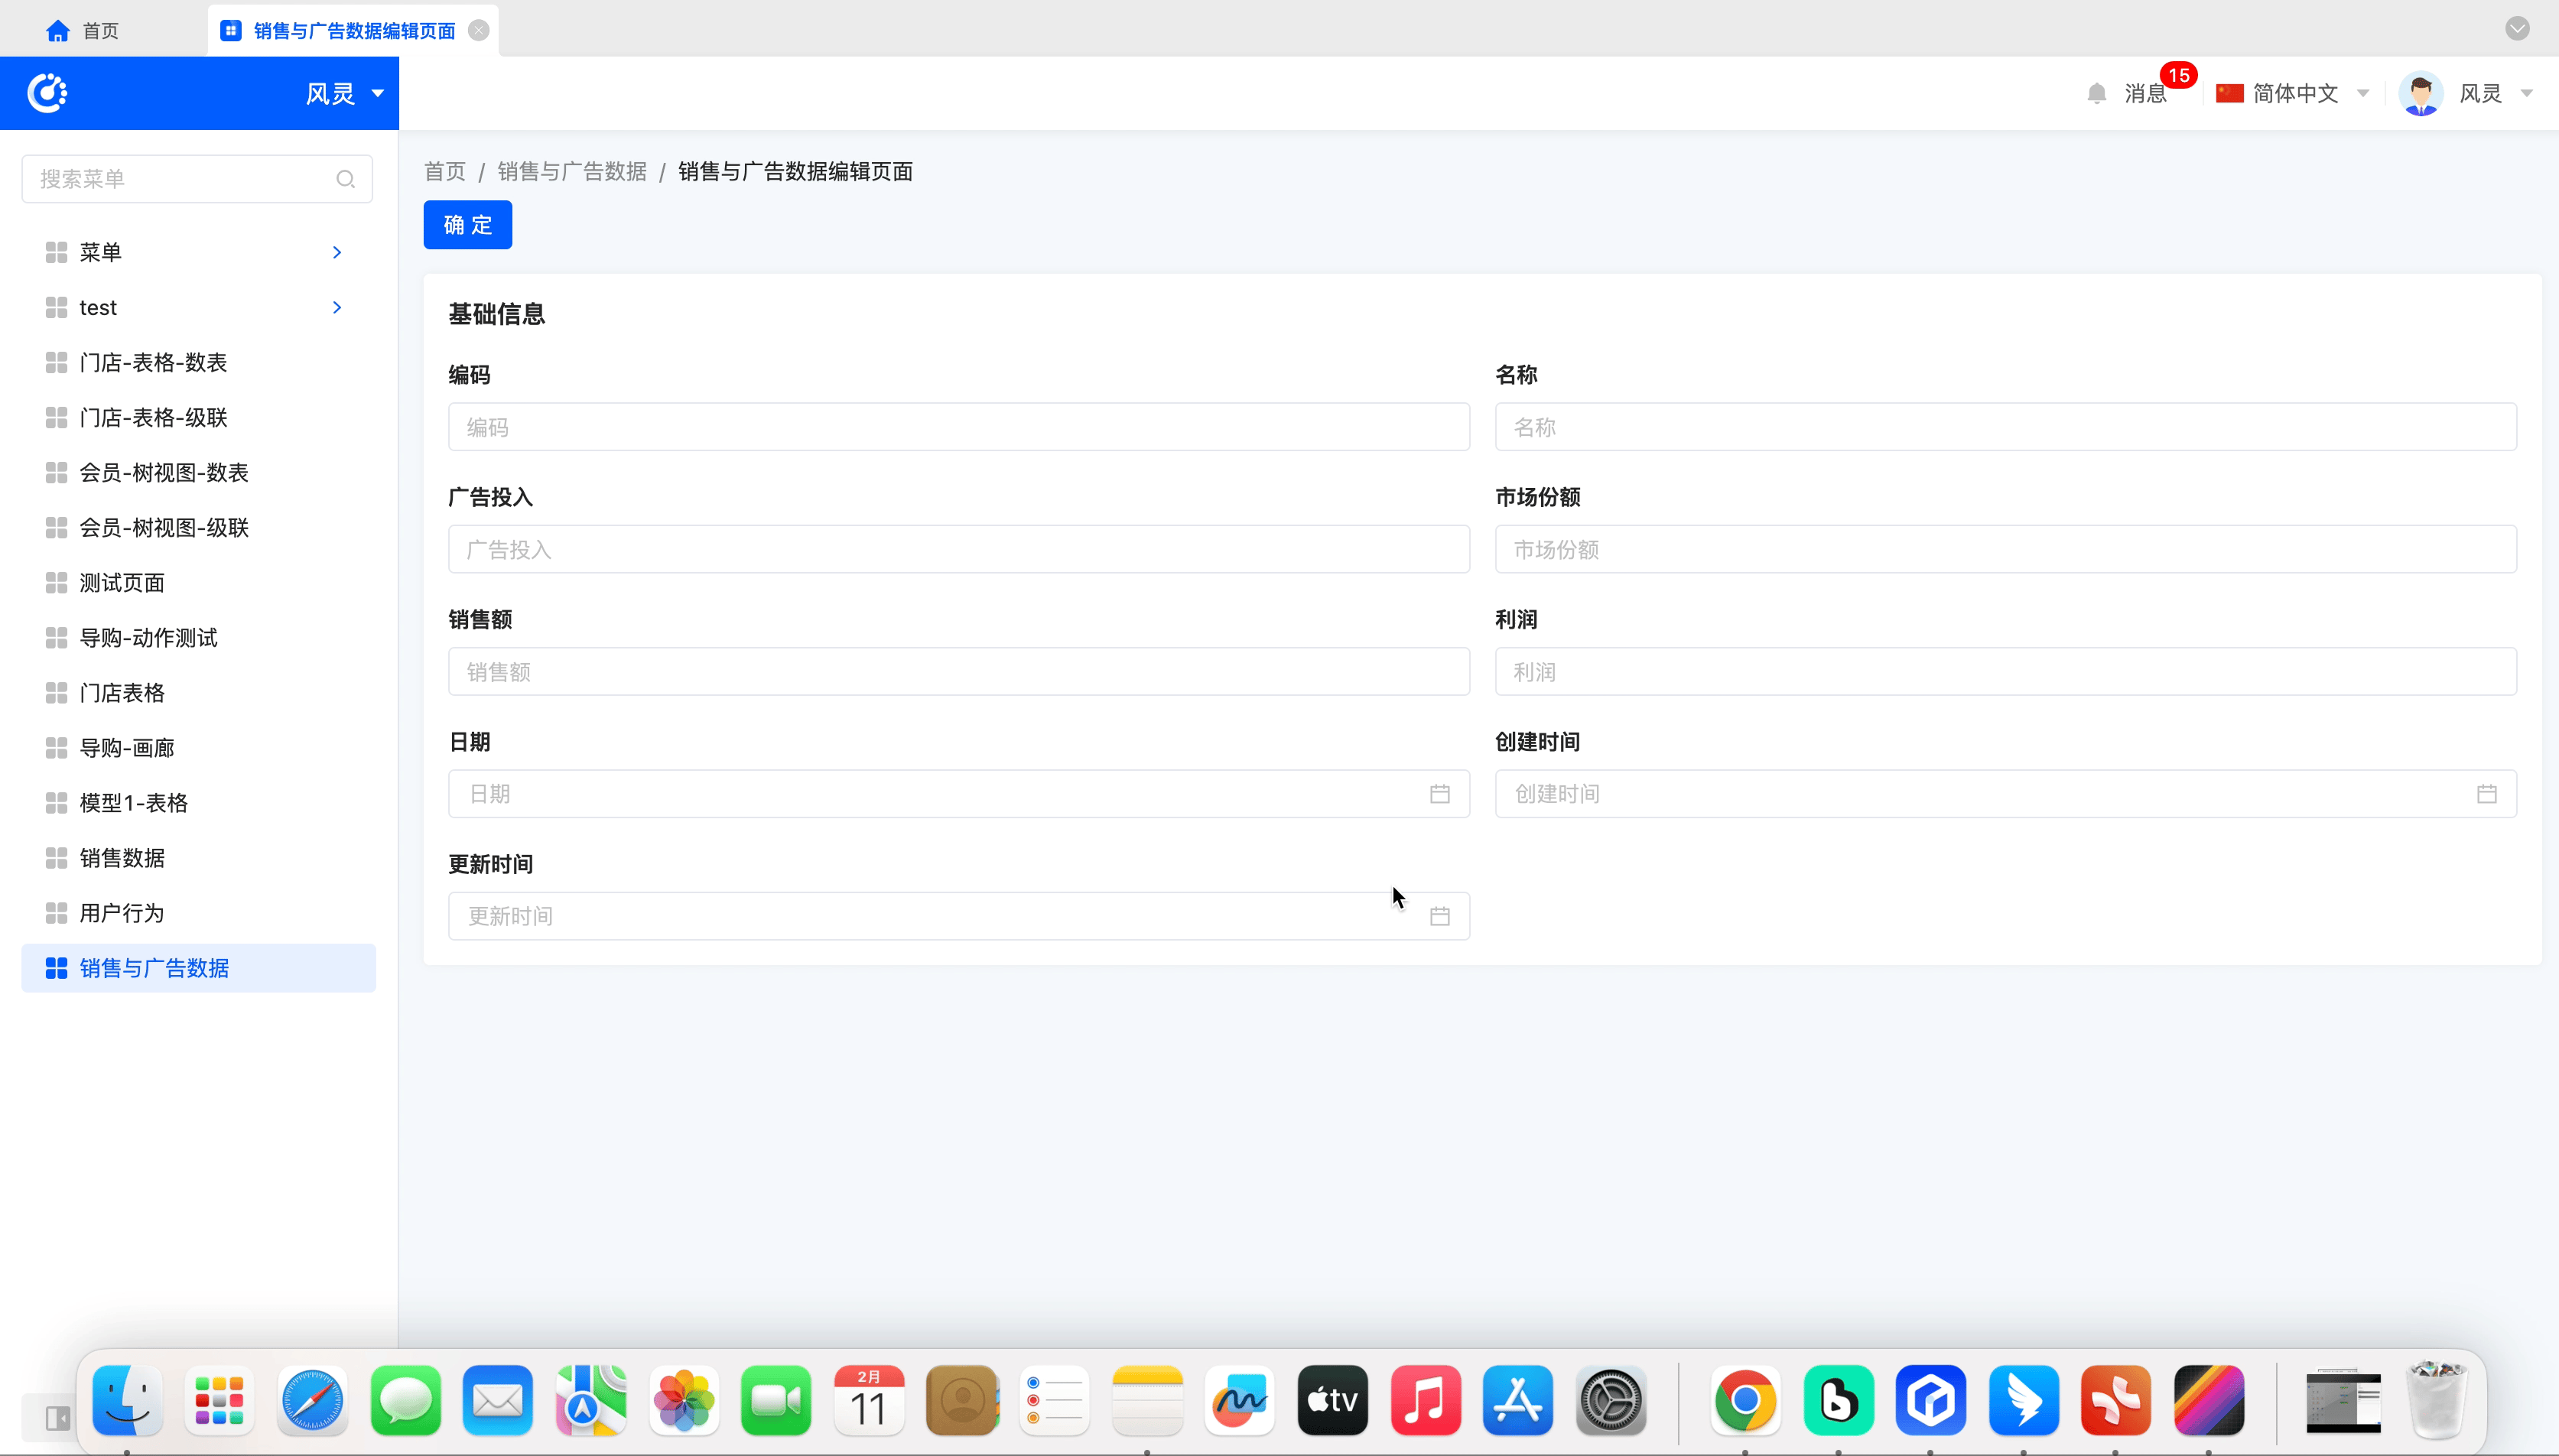Click the search icon in menu search box
Viewport: 2559px width, 1456px height.
pyautogui.click(x=345, y=179)
